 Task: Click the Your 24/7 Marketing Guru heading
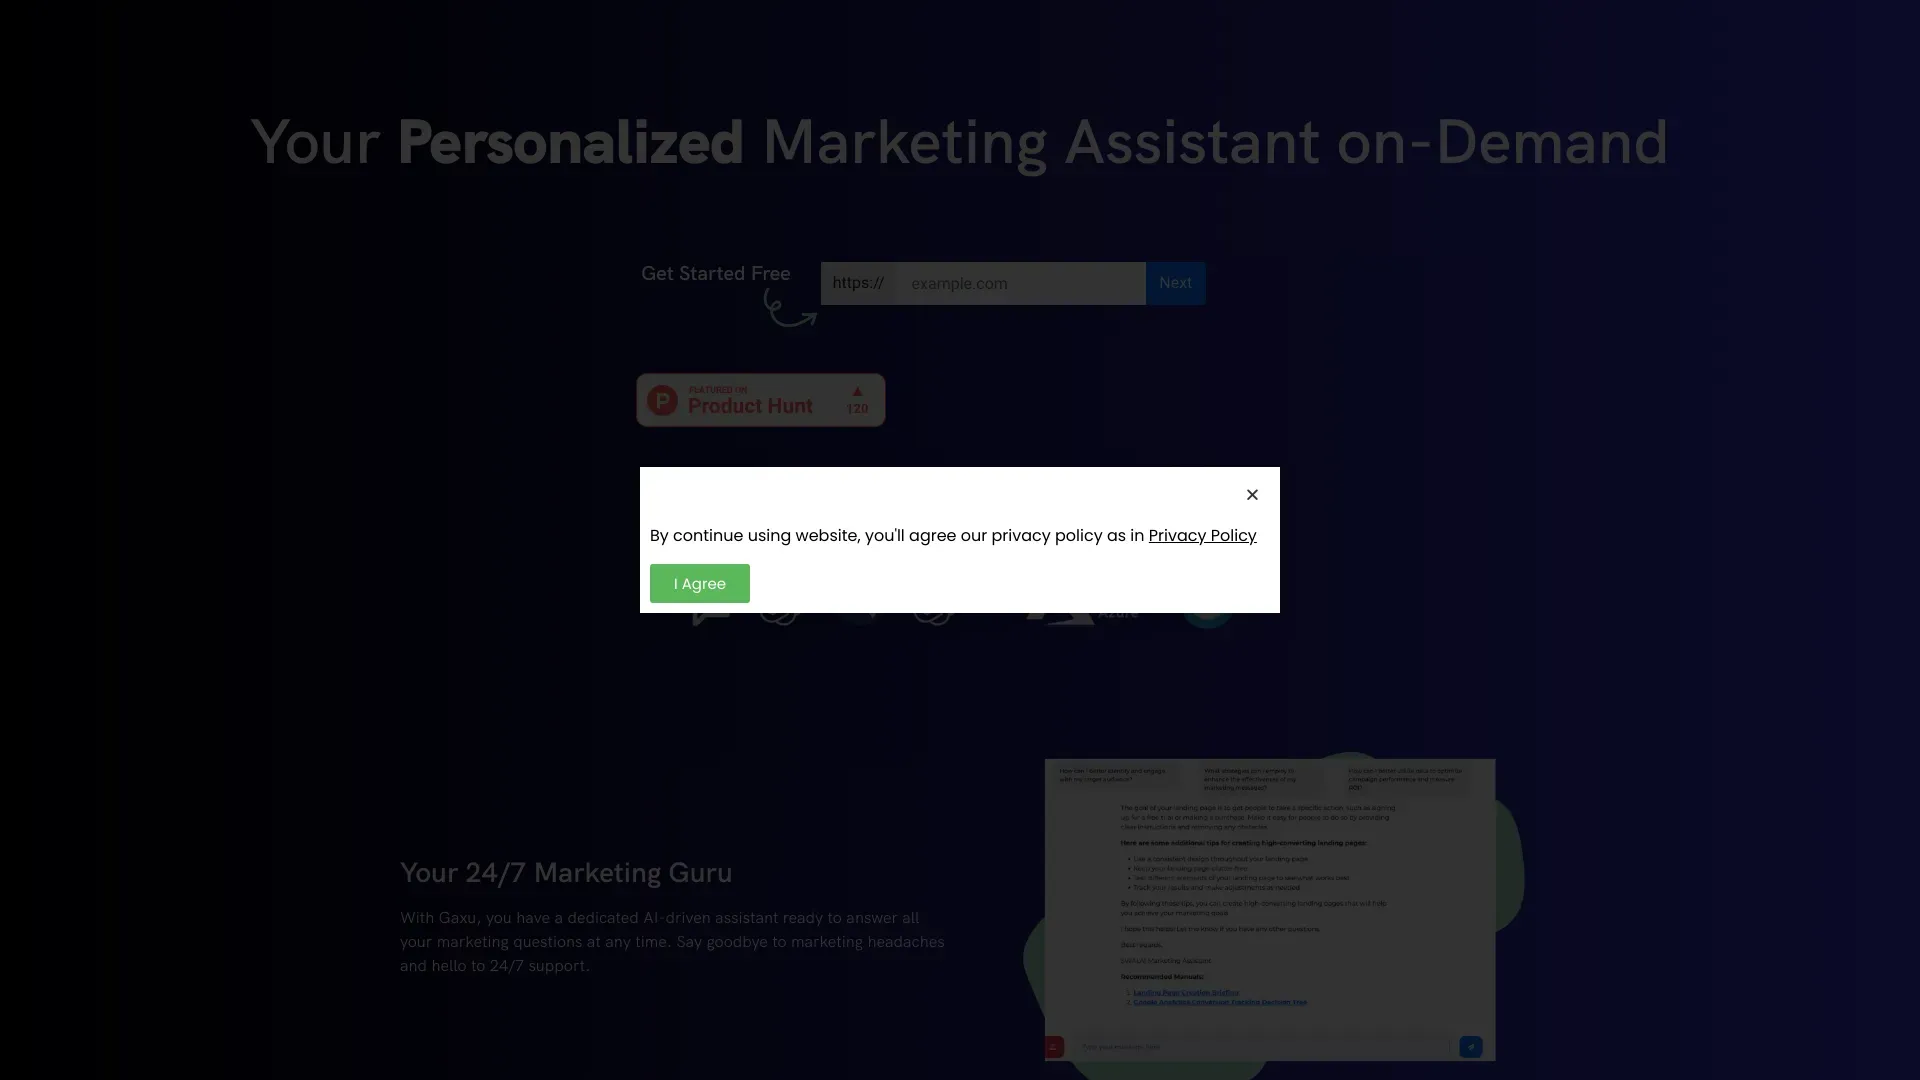[x=566, y=873]
